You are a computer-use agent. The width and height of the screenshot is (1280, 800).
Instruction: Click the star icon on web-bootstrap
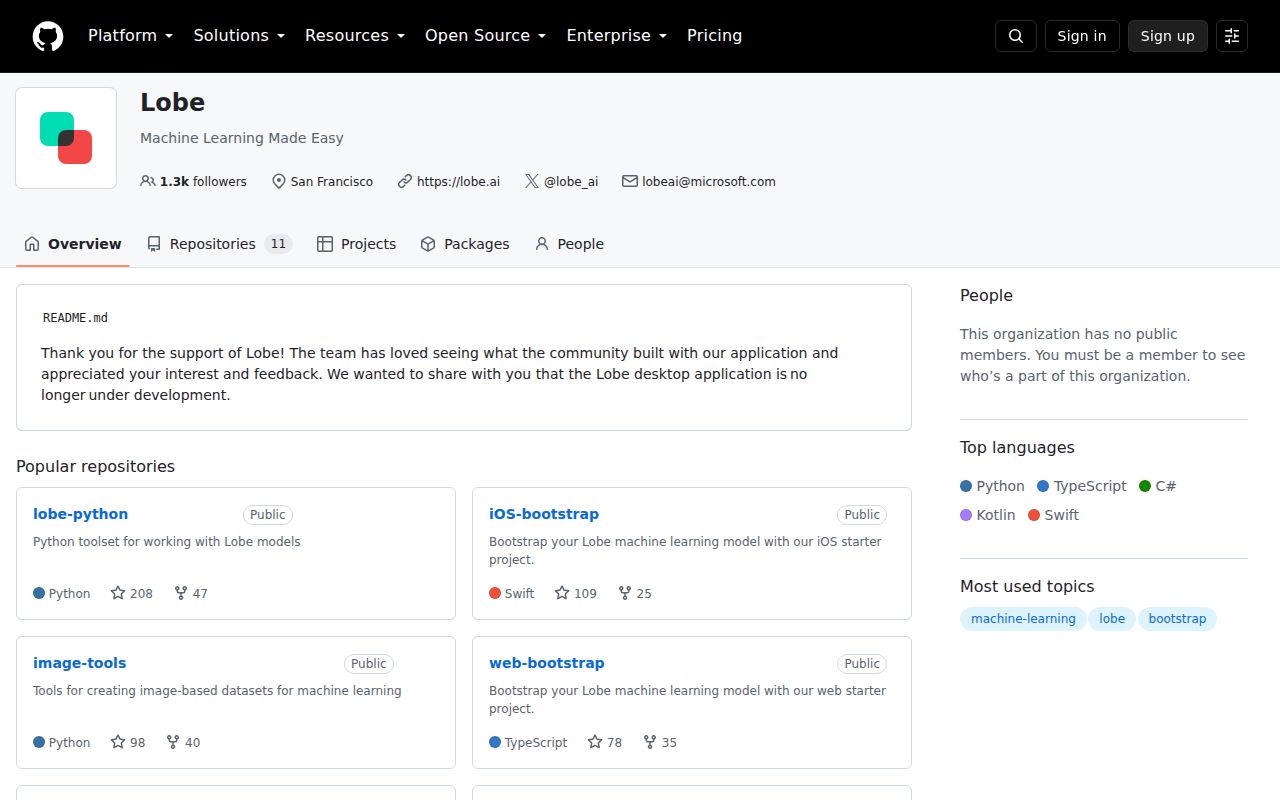point(595,742)
